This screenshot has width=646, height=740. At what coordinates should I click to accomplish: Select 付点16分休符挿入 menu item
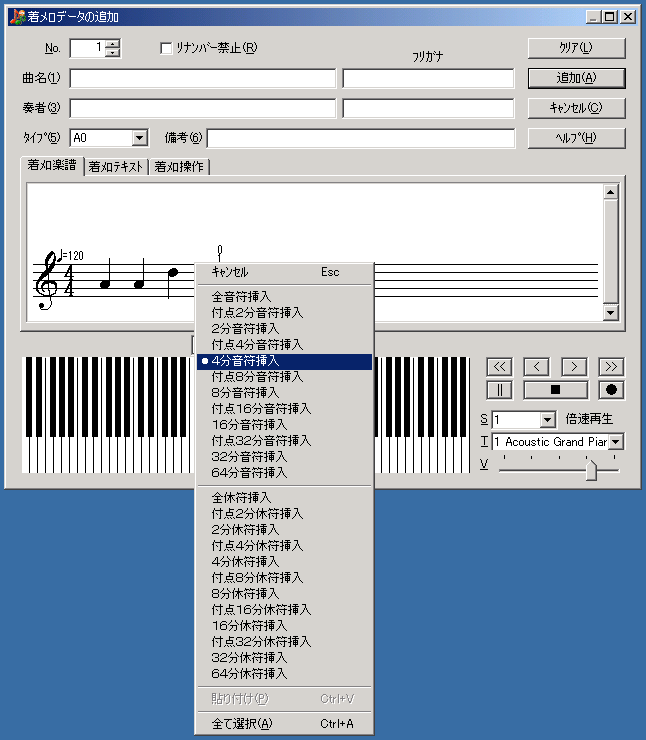(x=284, y=610)
